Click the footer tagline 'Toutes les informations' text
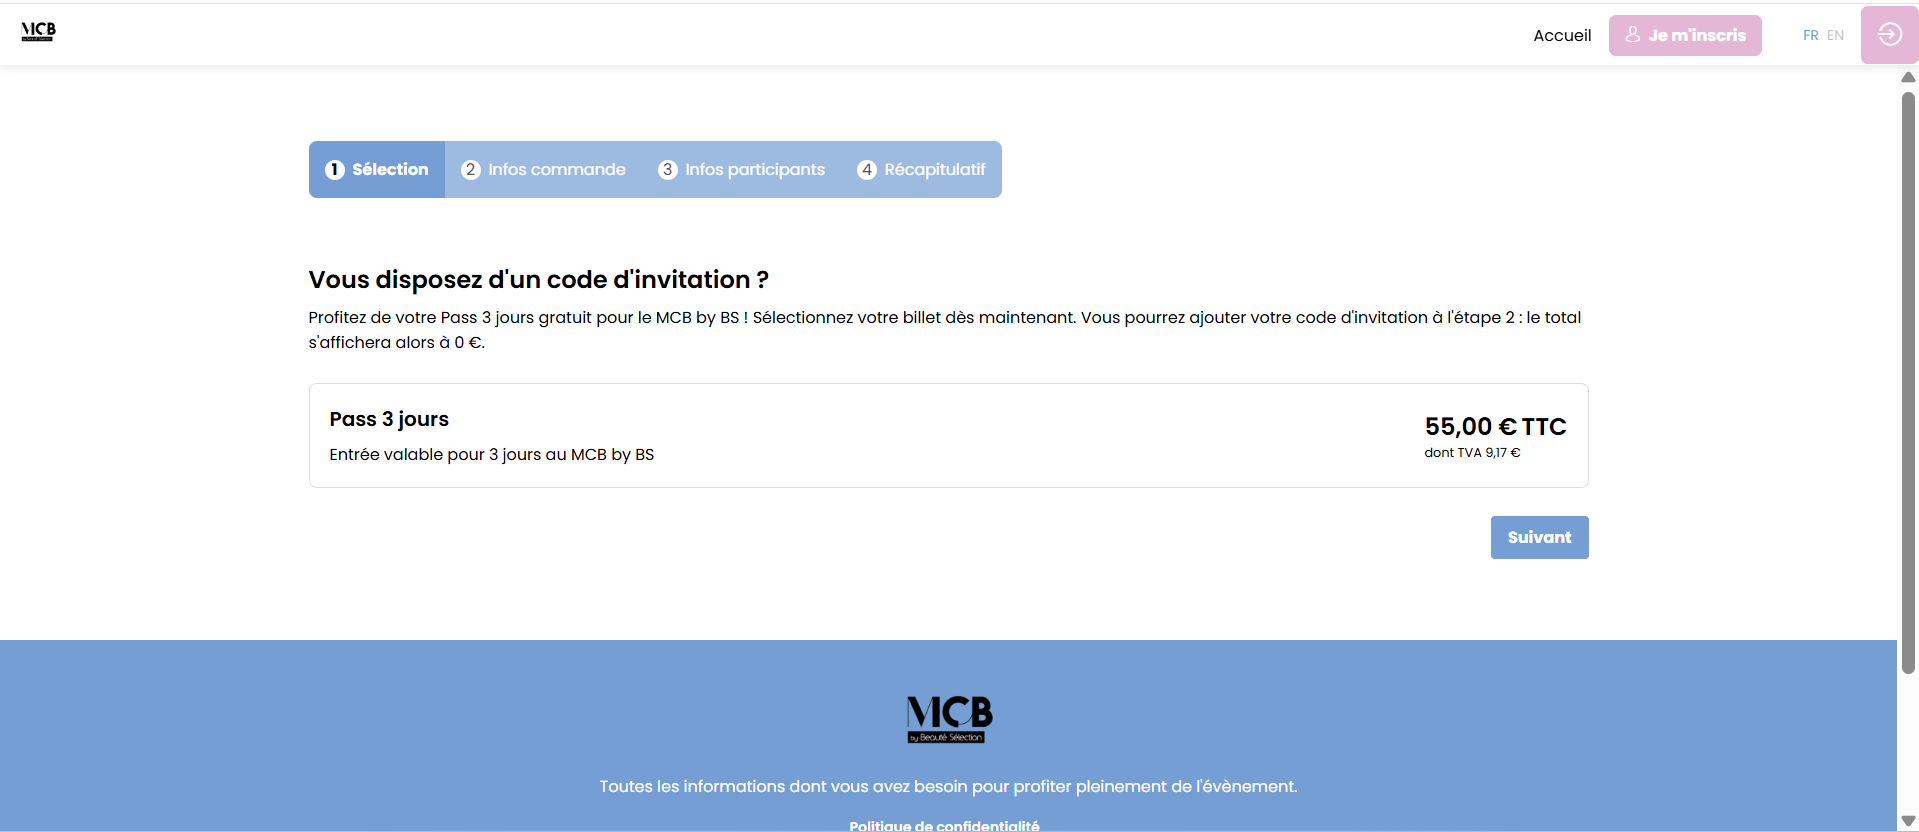The width and height of the screenshot is (1919, 832). click(948, 786)
